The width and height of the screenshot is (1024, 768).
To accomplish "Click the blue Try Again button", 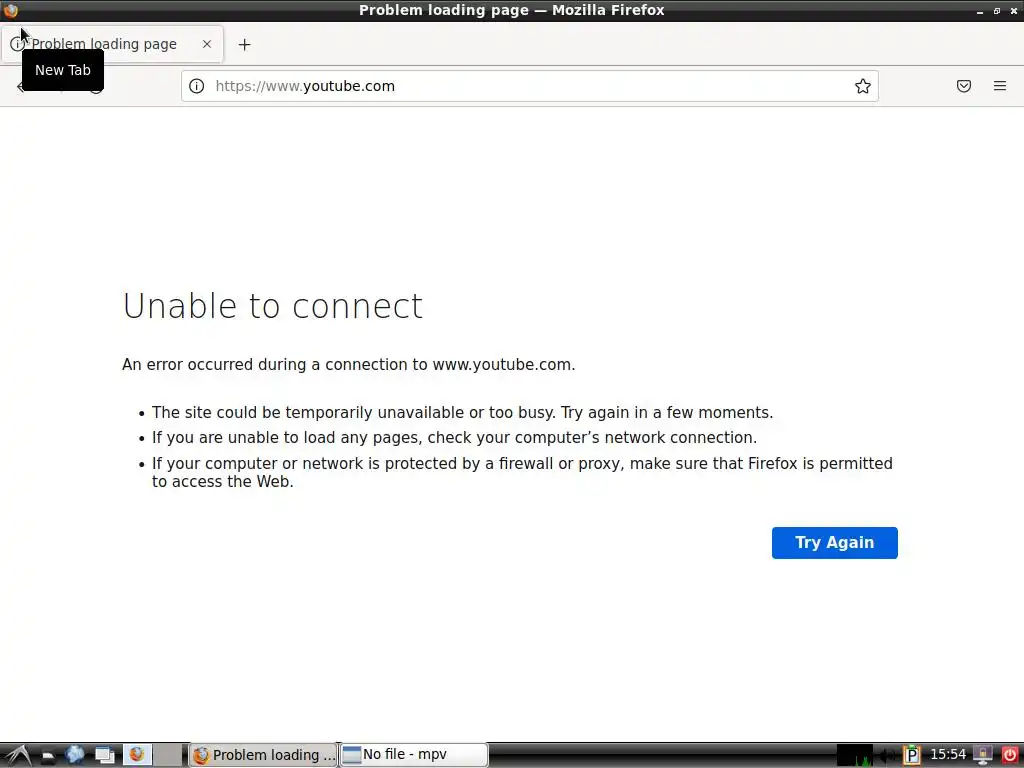I will point(834,543).
